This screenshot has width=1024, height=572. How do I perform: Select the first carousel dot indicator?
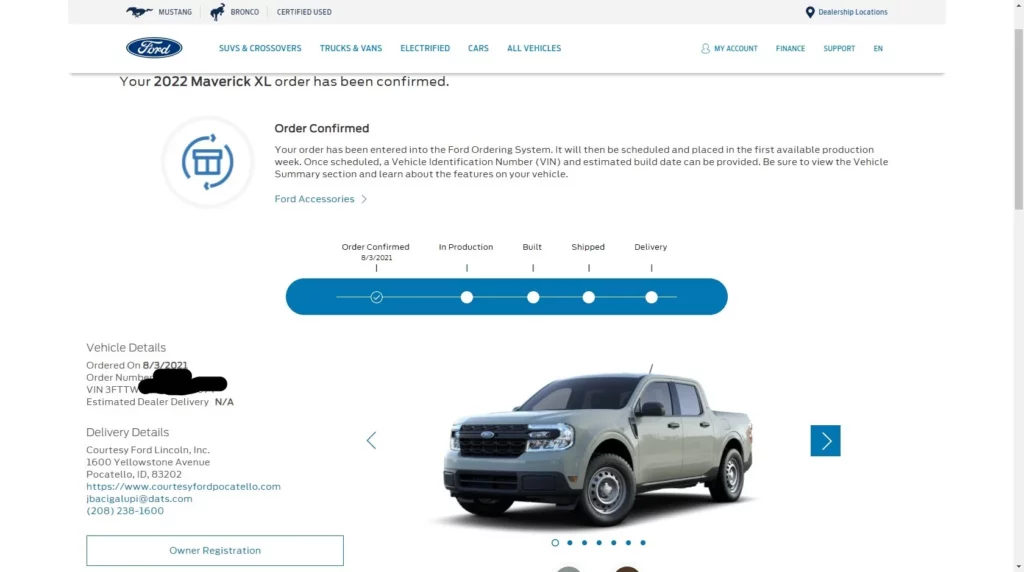coord(555,543)
